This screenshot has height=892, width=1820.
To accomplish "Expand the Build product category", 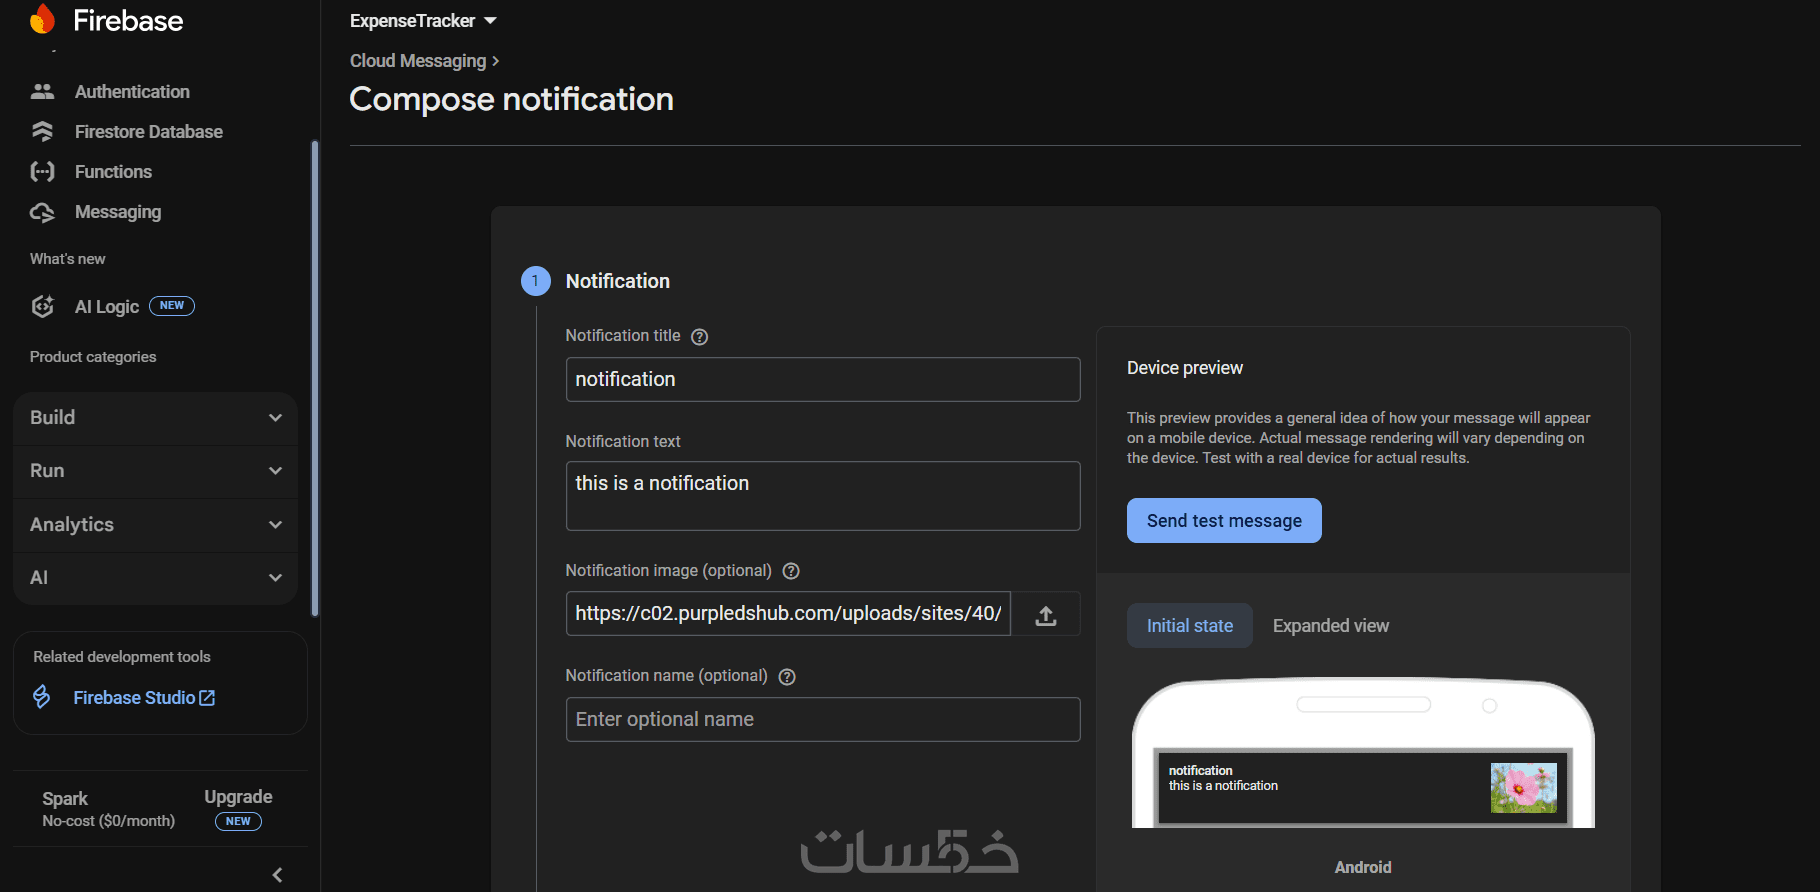I will click(155, 418).
